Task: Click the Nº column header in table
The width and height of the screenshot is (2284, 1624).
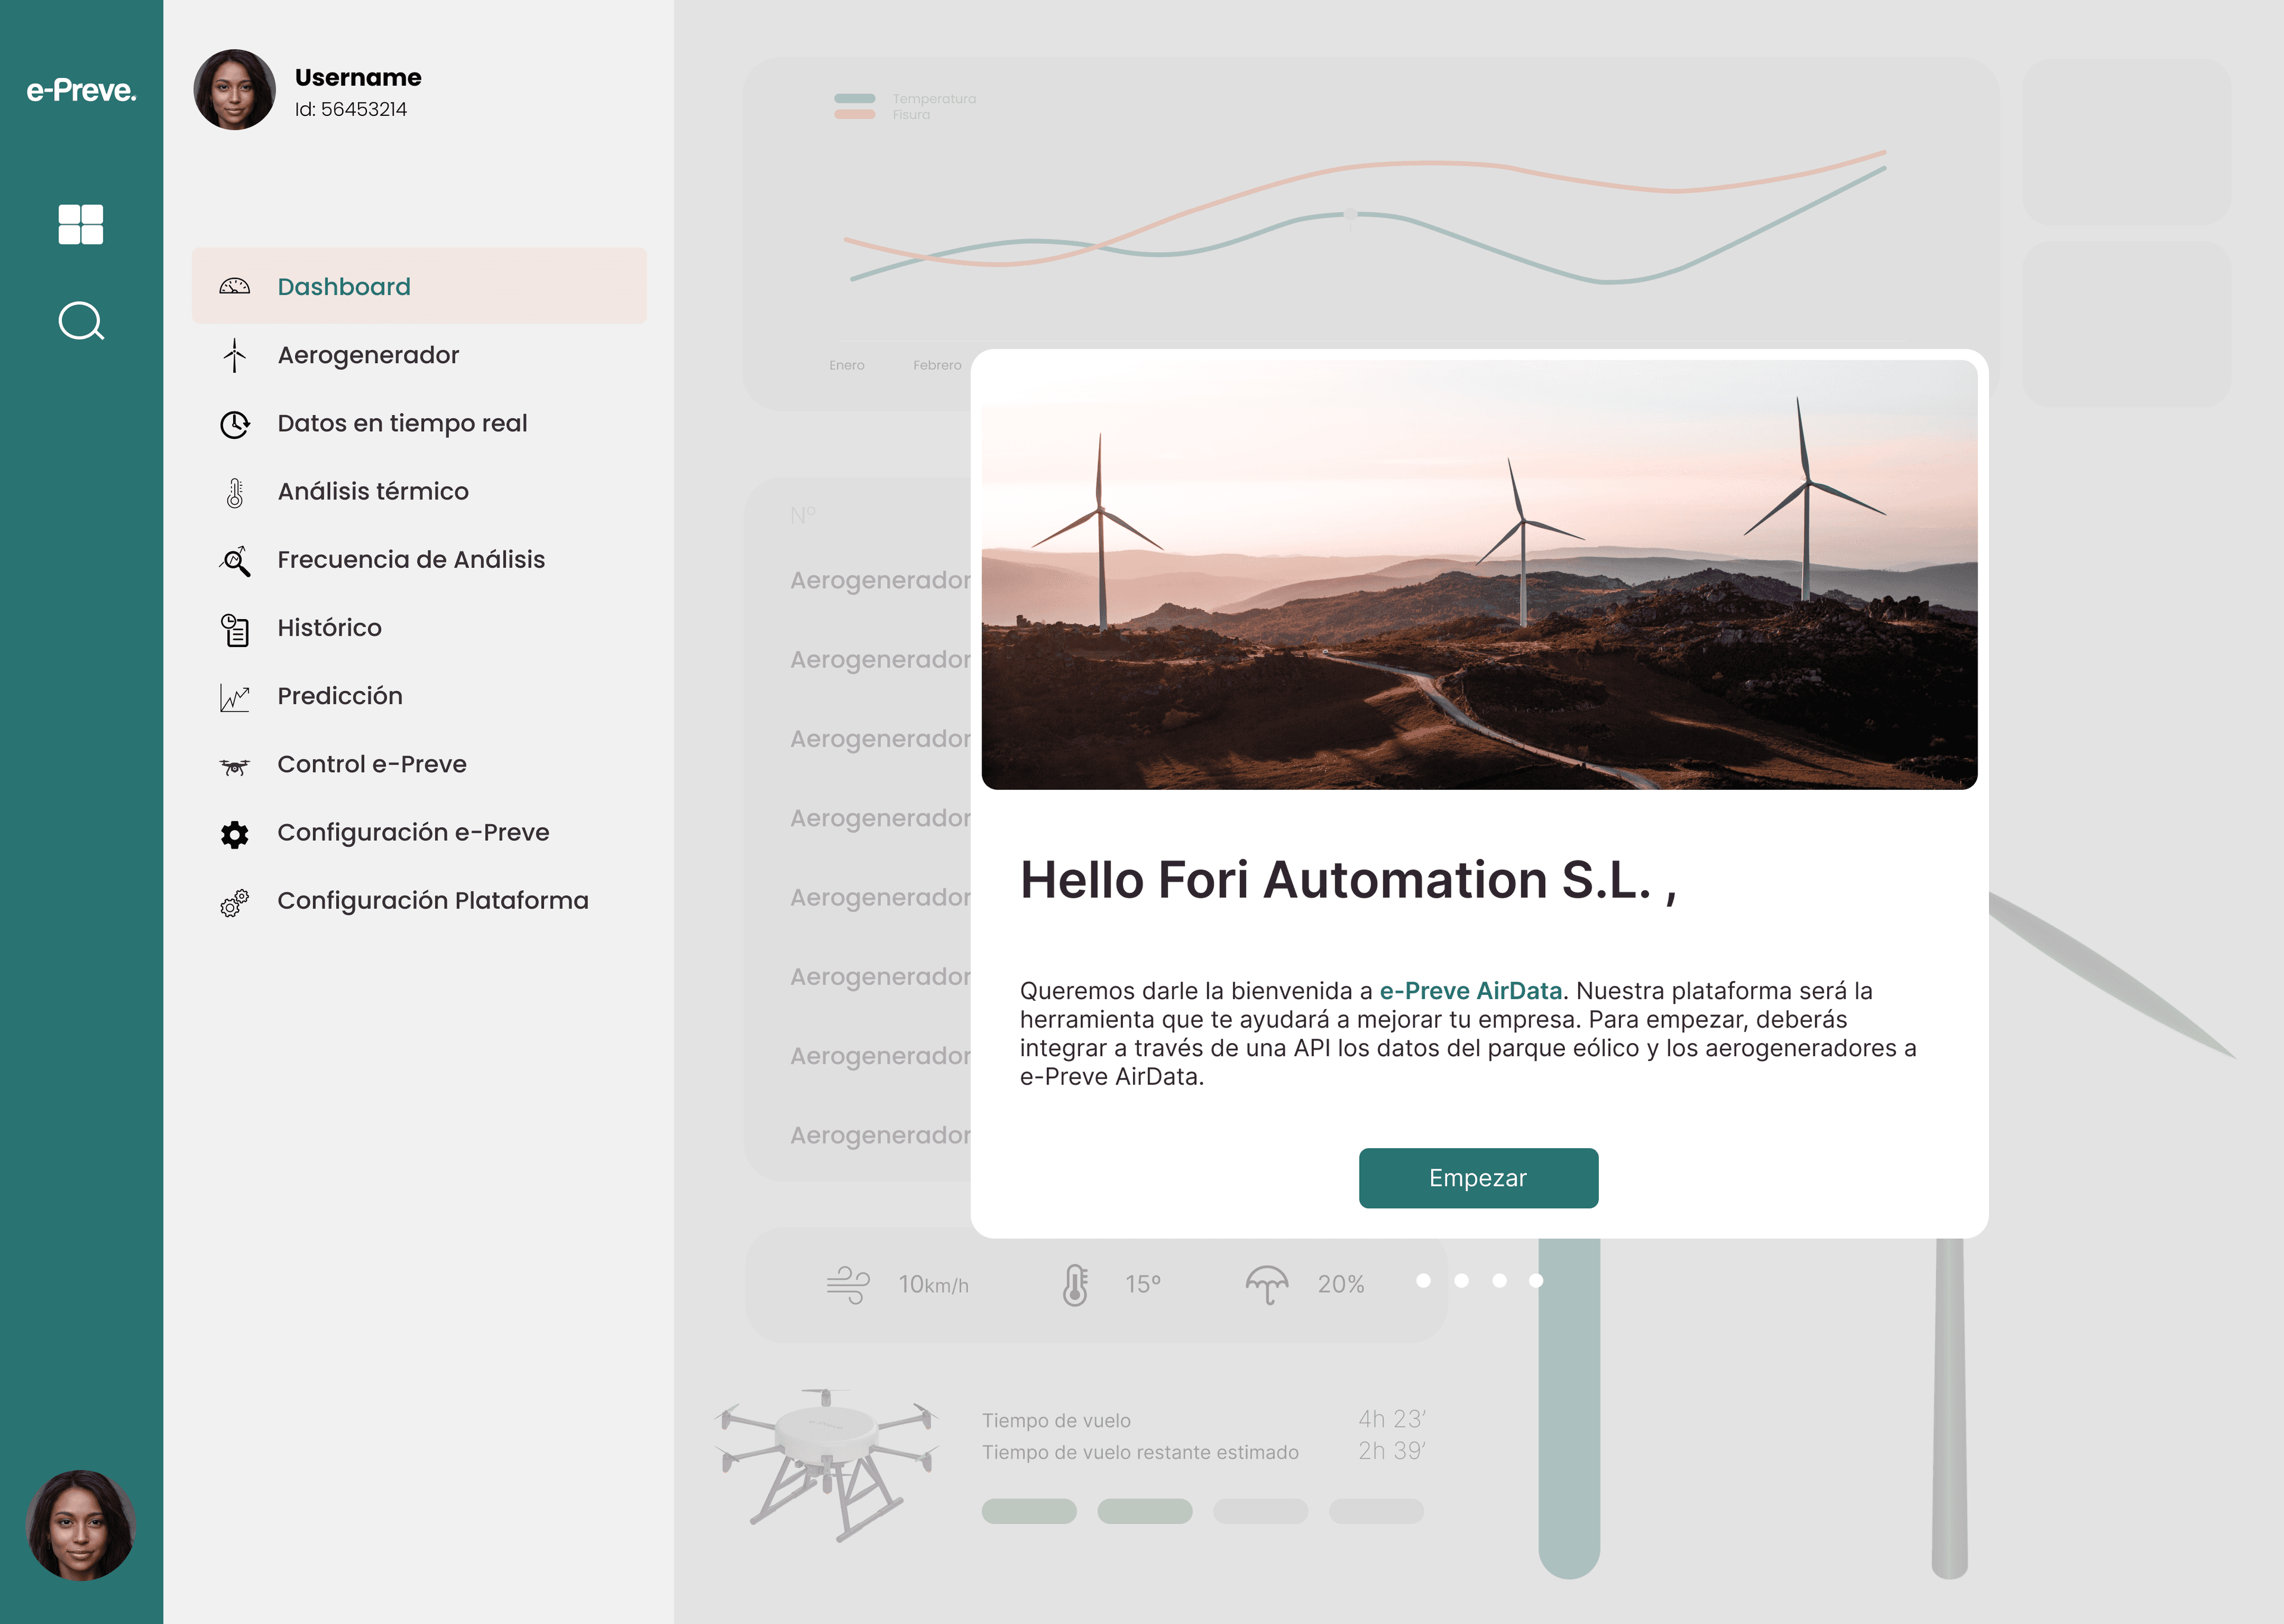Action: (803, 515)
